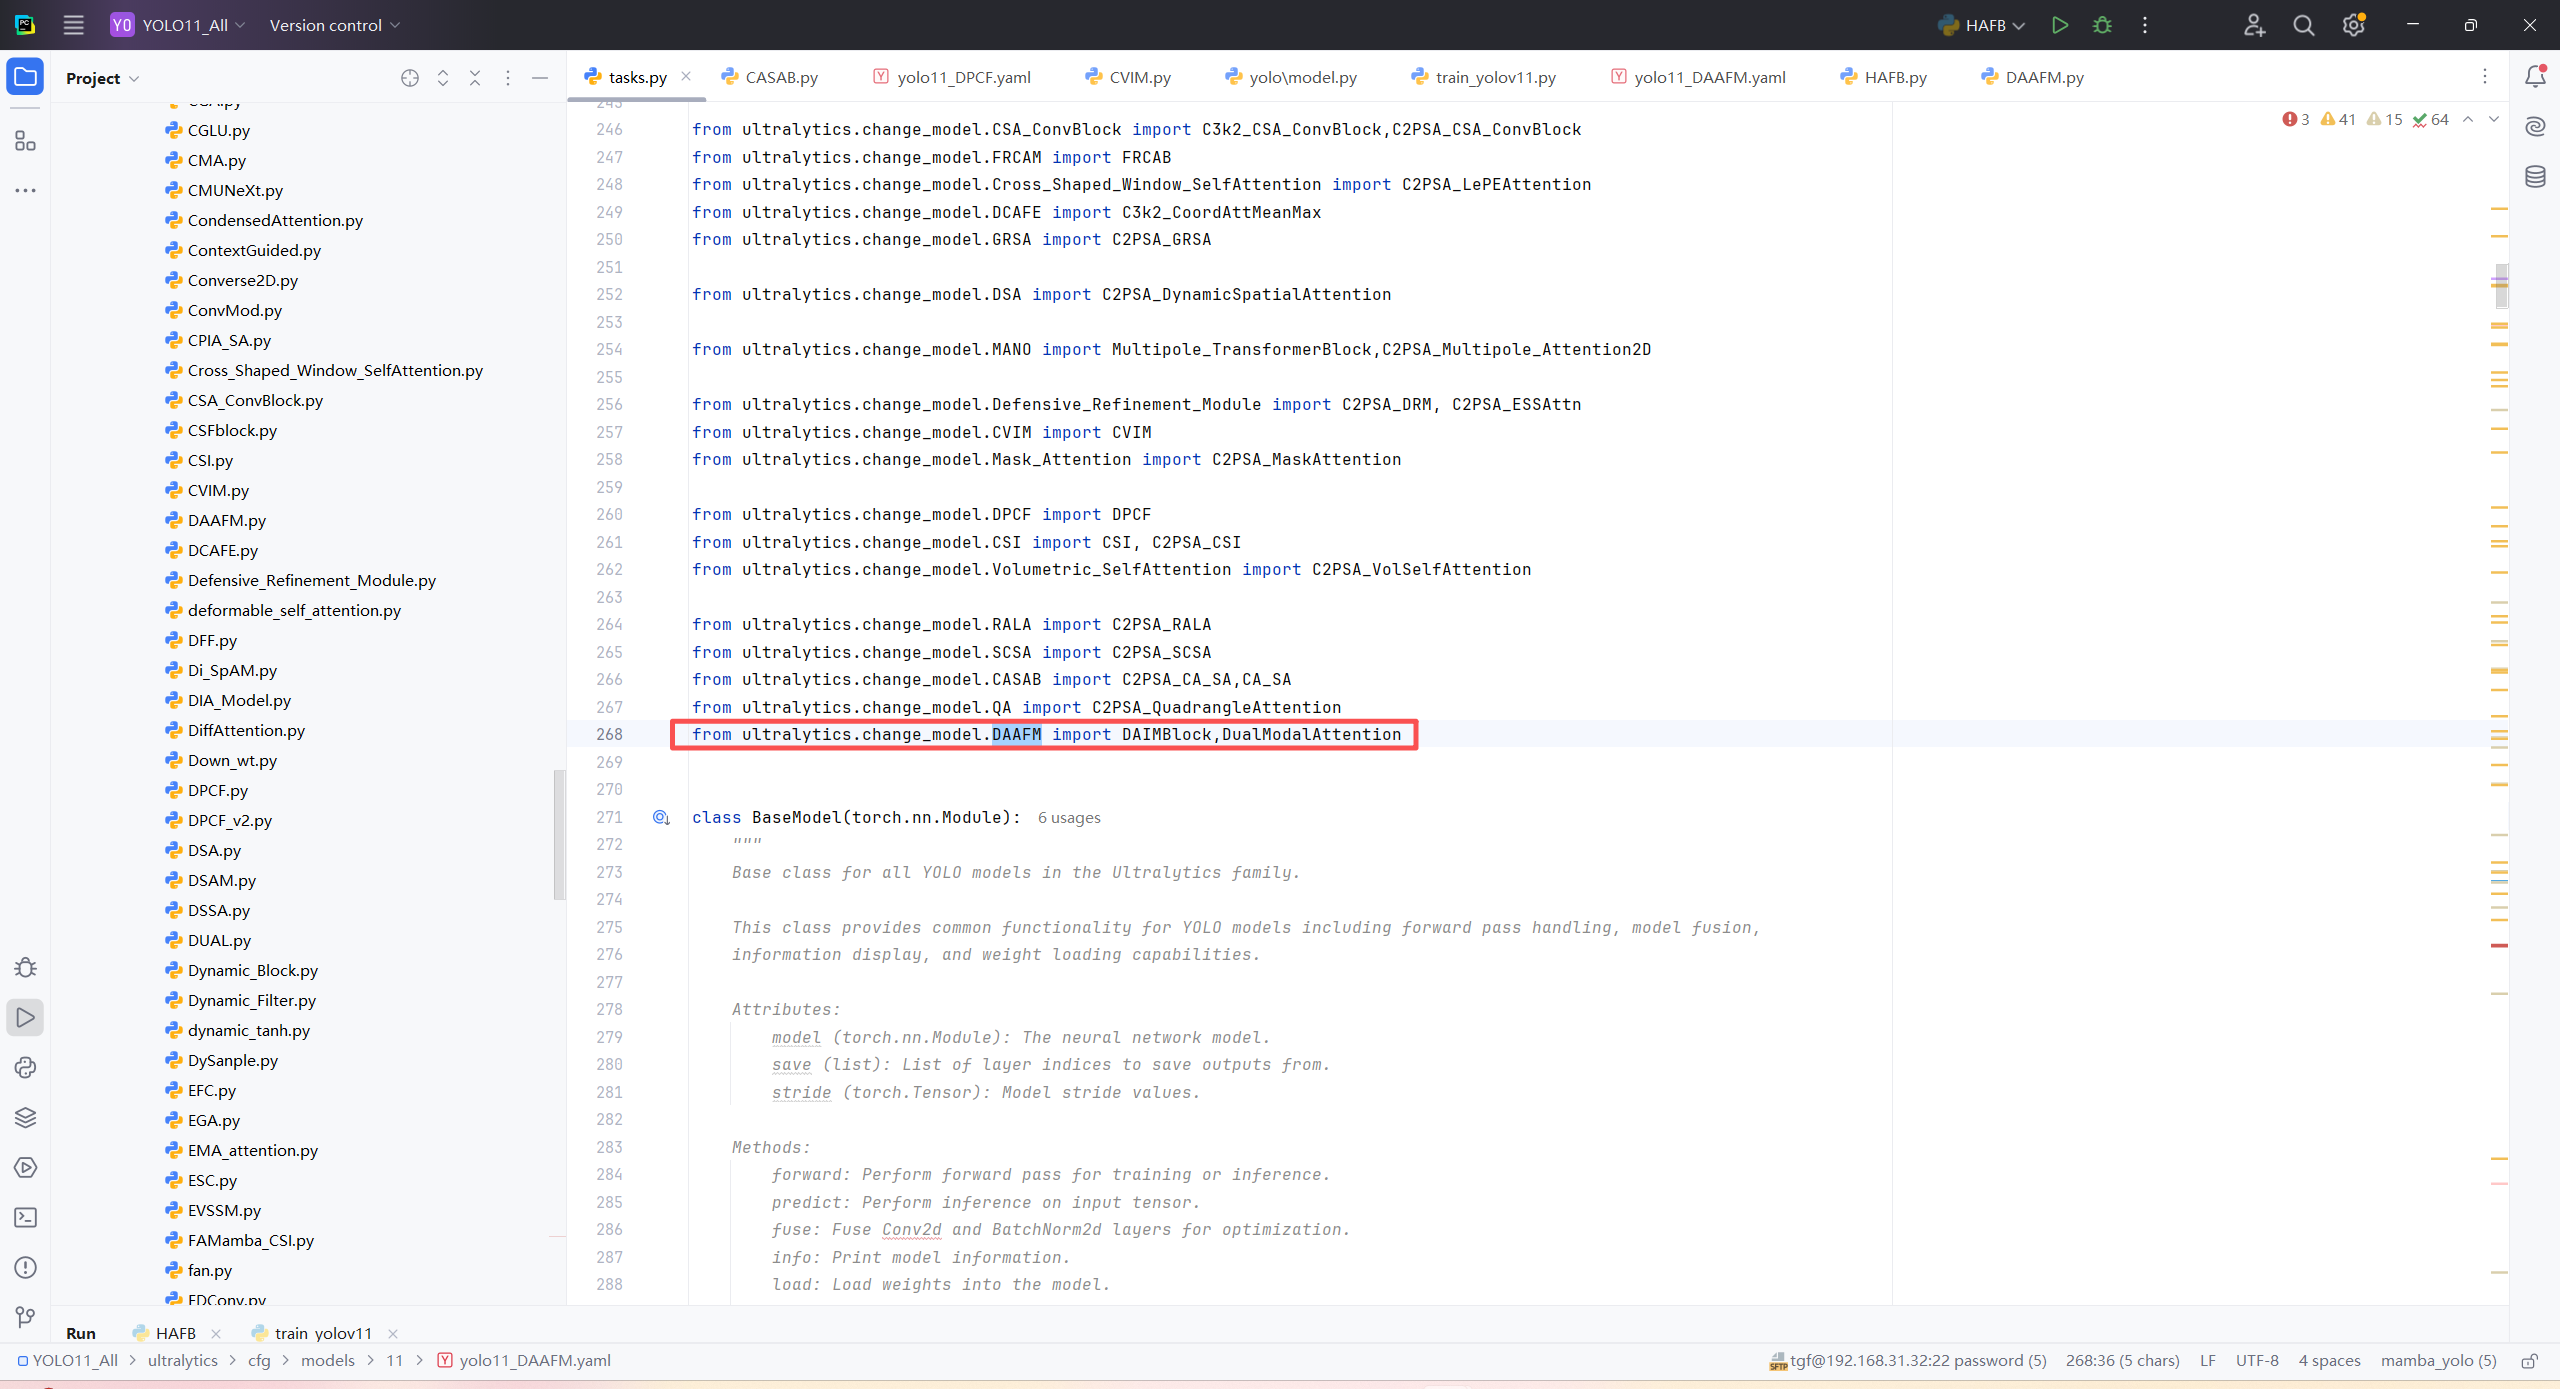Toggle the Problems tool window icon
2560x1389 pixels.
[x=25, y=1268]
